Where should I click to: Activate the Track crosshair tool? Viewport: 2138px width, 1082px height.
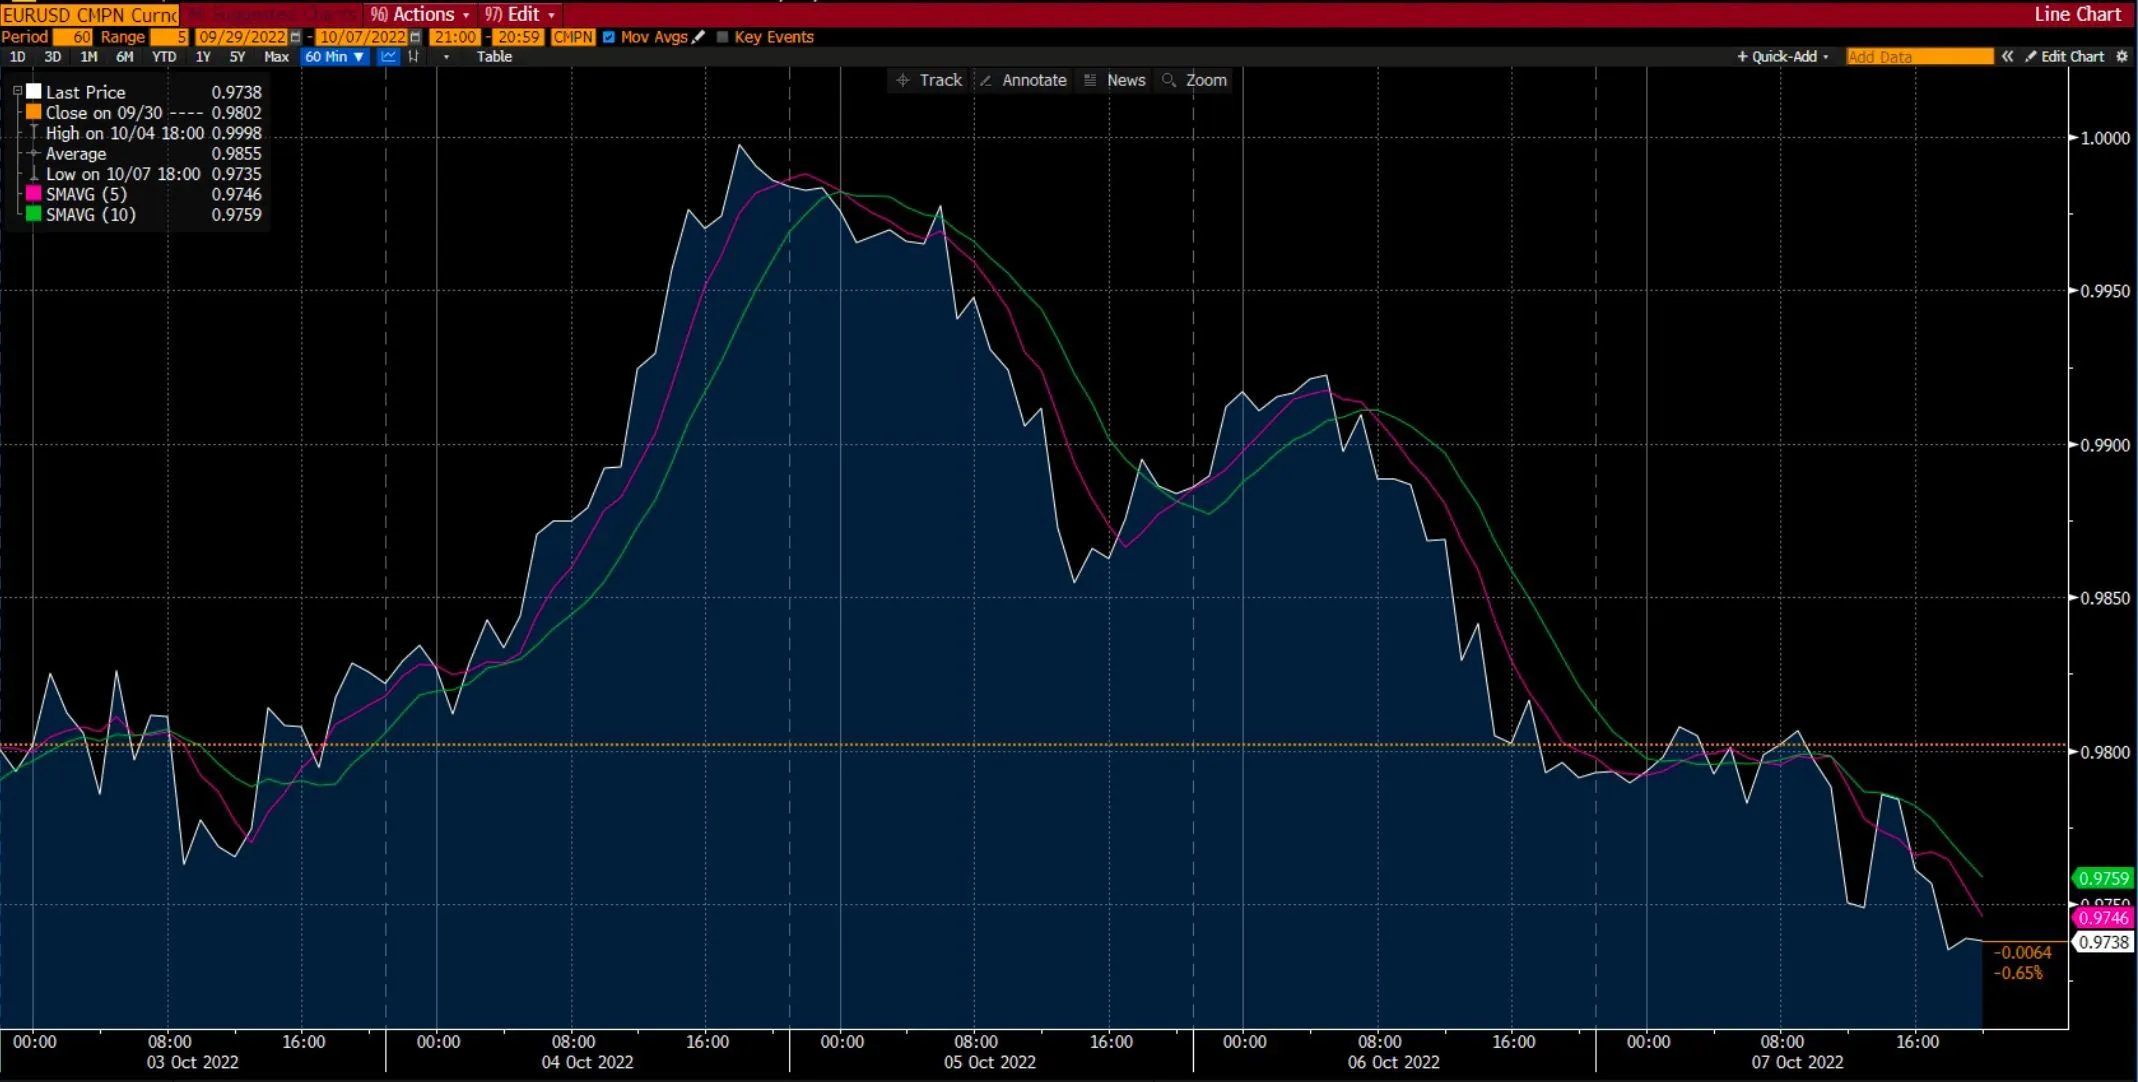point(928,80)
